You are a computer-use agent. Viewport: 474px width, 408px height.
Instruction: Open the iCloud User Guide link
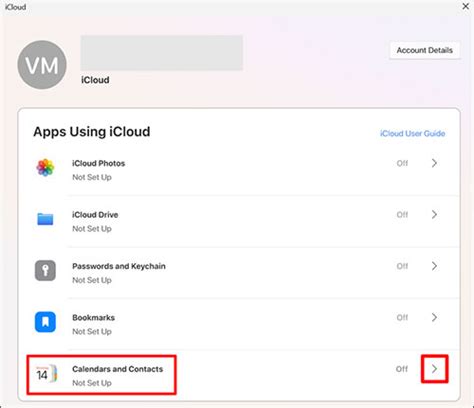tap(412, 133)
